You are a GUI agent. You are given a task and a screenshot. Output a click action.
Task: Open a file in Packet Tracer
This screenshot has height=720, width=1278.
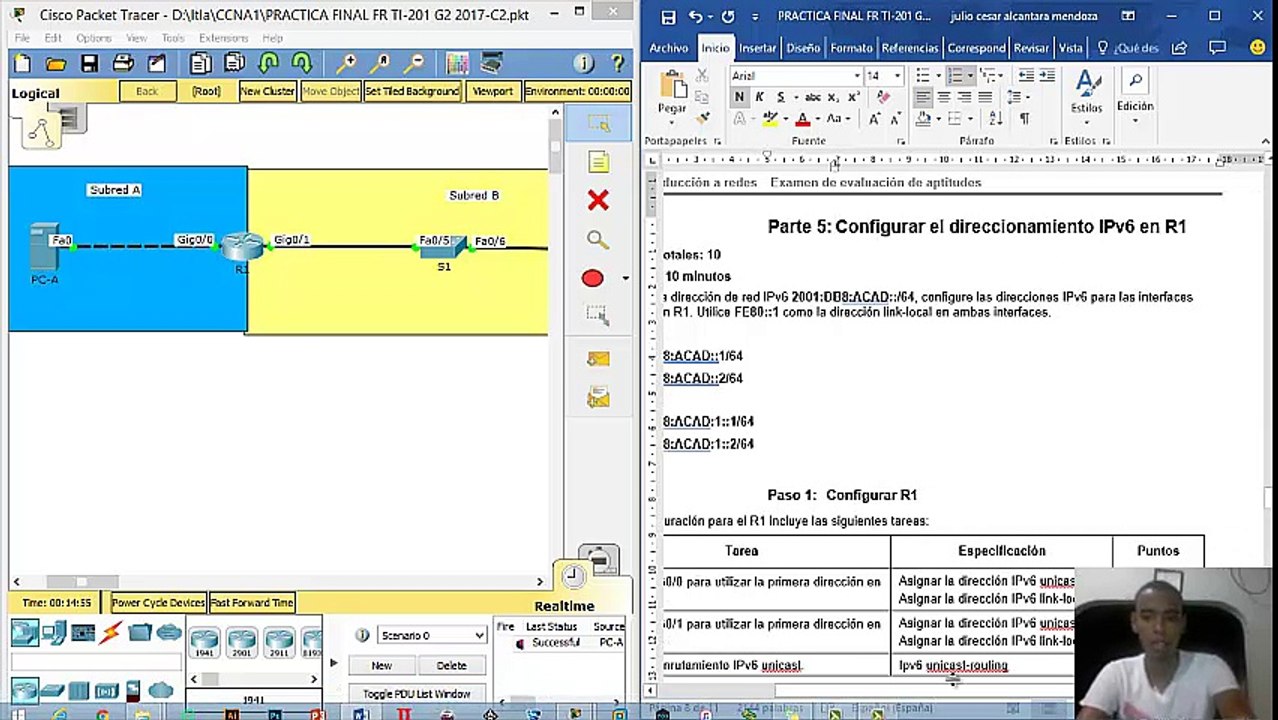point(56,63)
